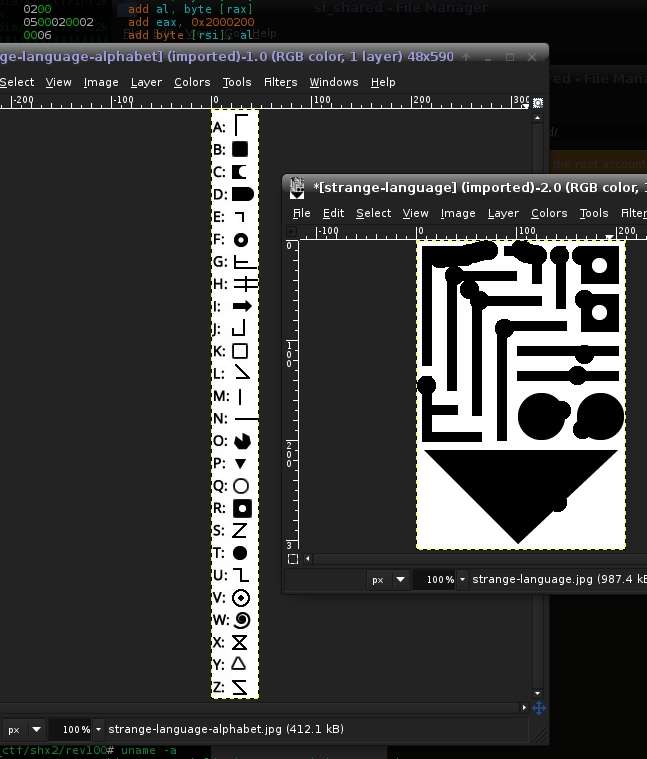Open the image menu arrow at ruler corner
The image size is (647, 759).
[292, 231]
